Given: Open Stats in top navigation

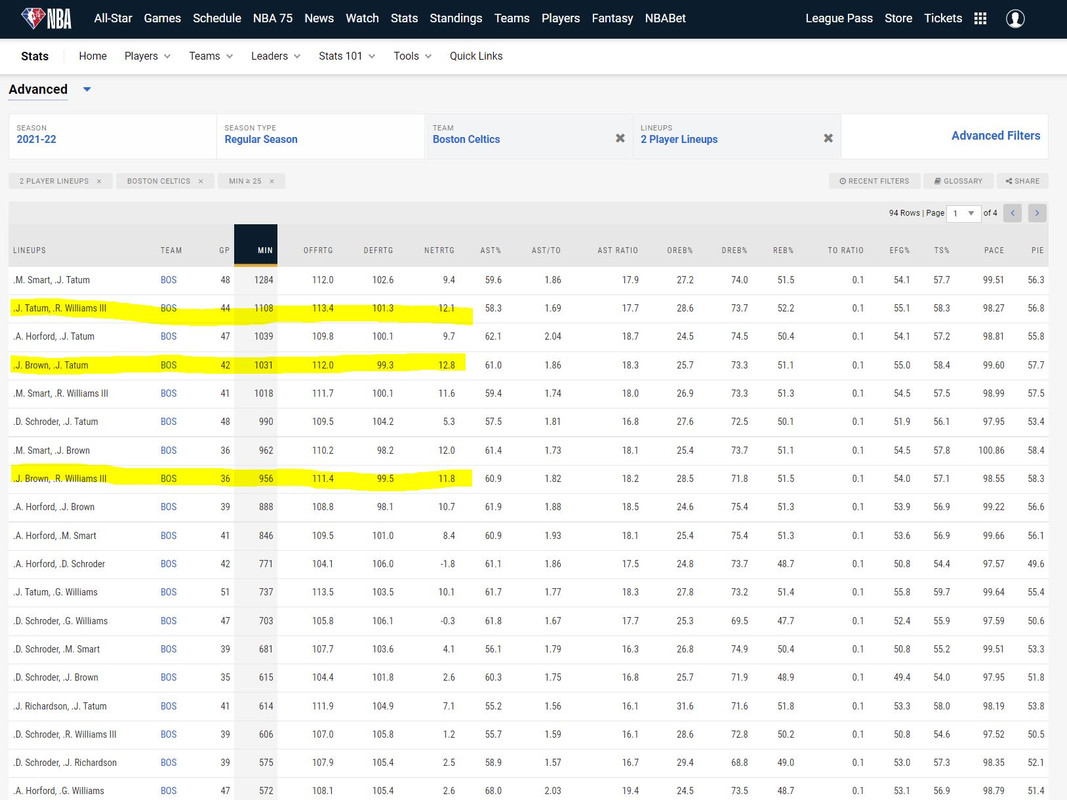Looking at the screenshot, I should coord(404,18).
